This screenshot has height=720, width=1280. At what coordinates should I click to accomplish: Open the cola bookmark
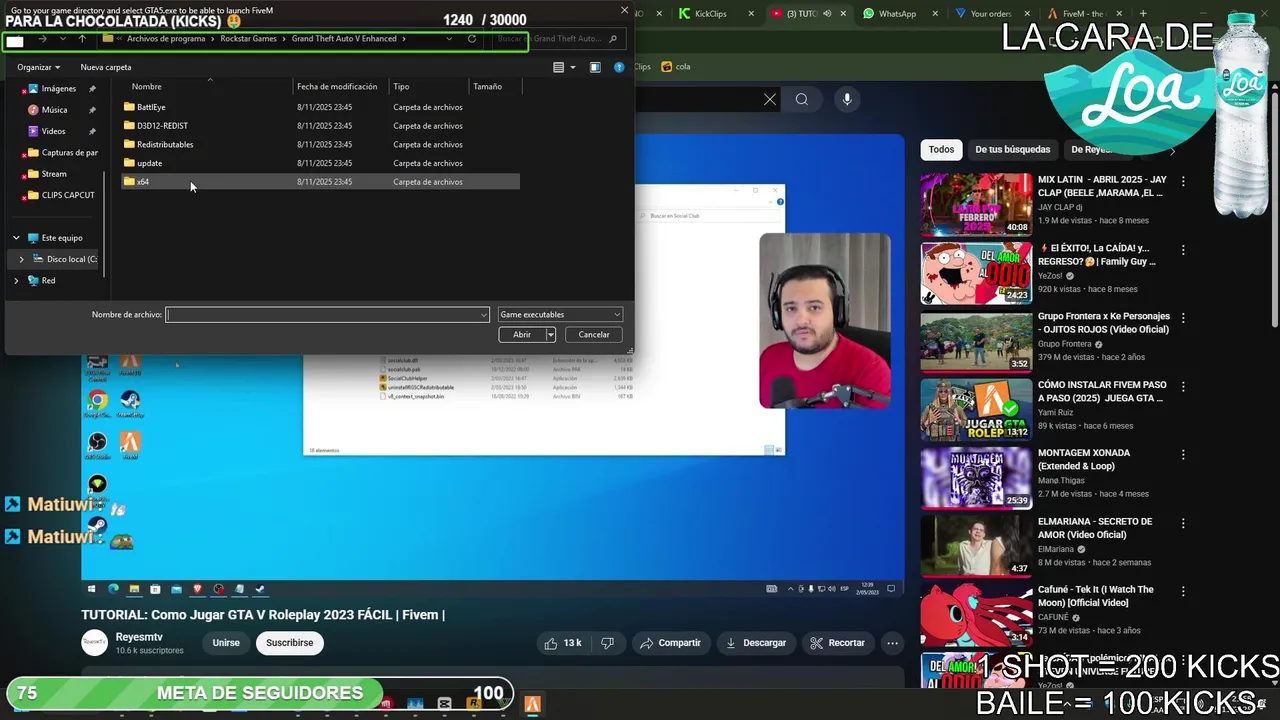pos(676,67)
